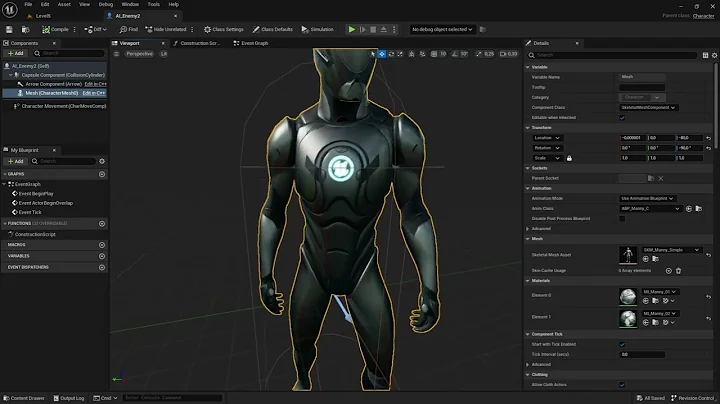Click the Browse to asset toolbar icon
This screenshot has width=720, height=404.
pos(26,29)
